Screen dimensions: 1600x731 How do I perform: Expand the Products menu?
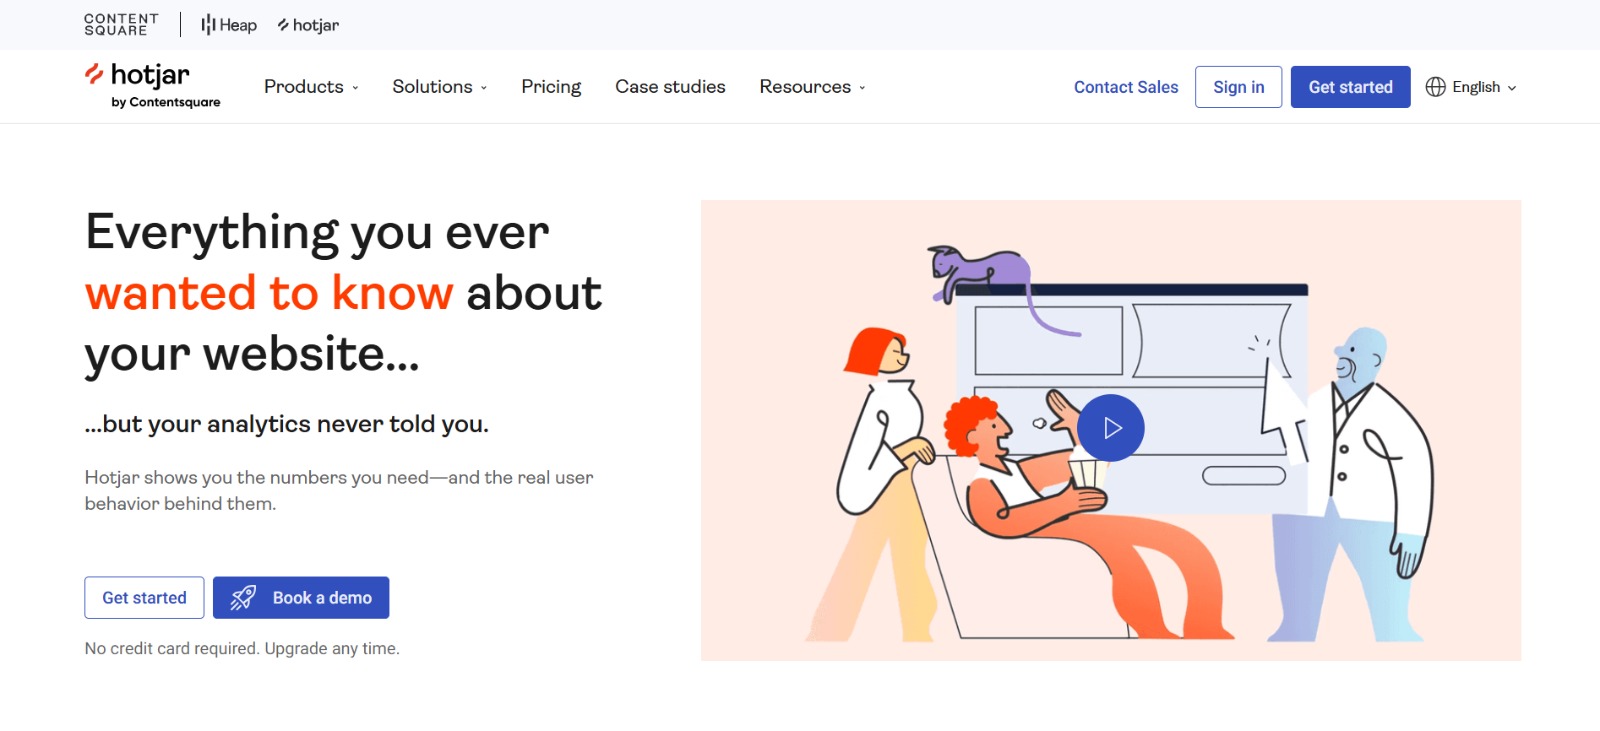point(311,87)
